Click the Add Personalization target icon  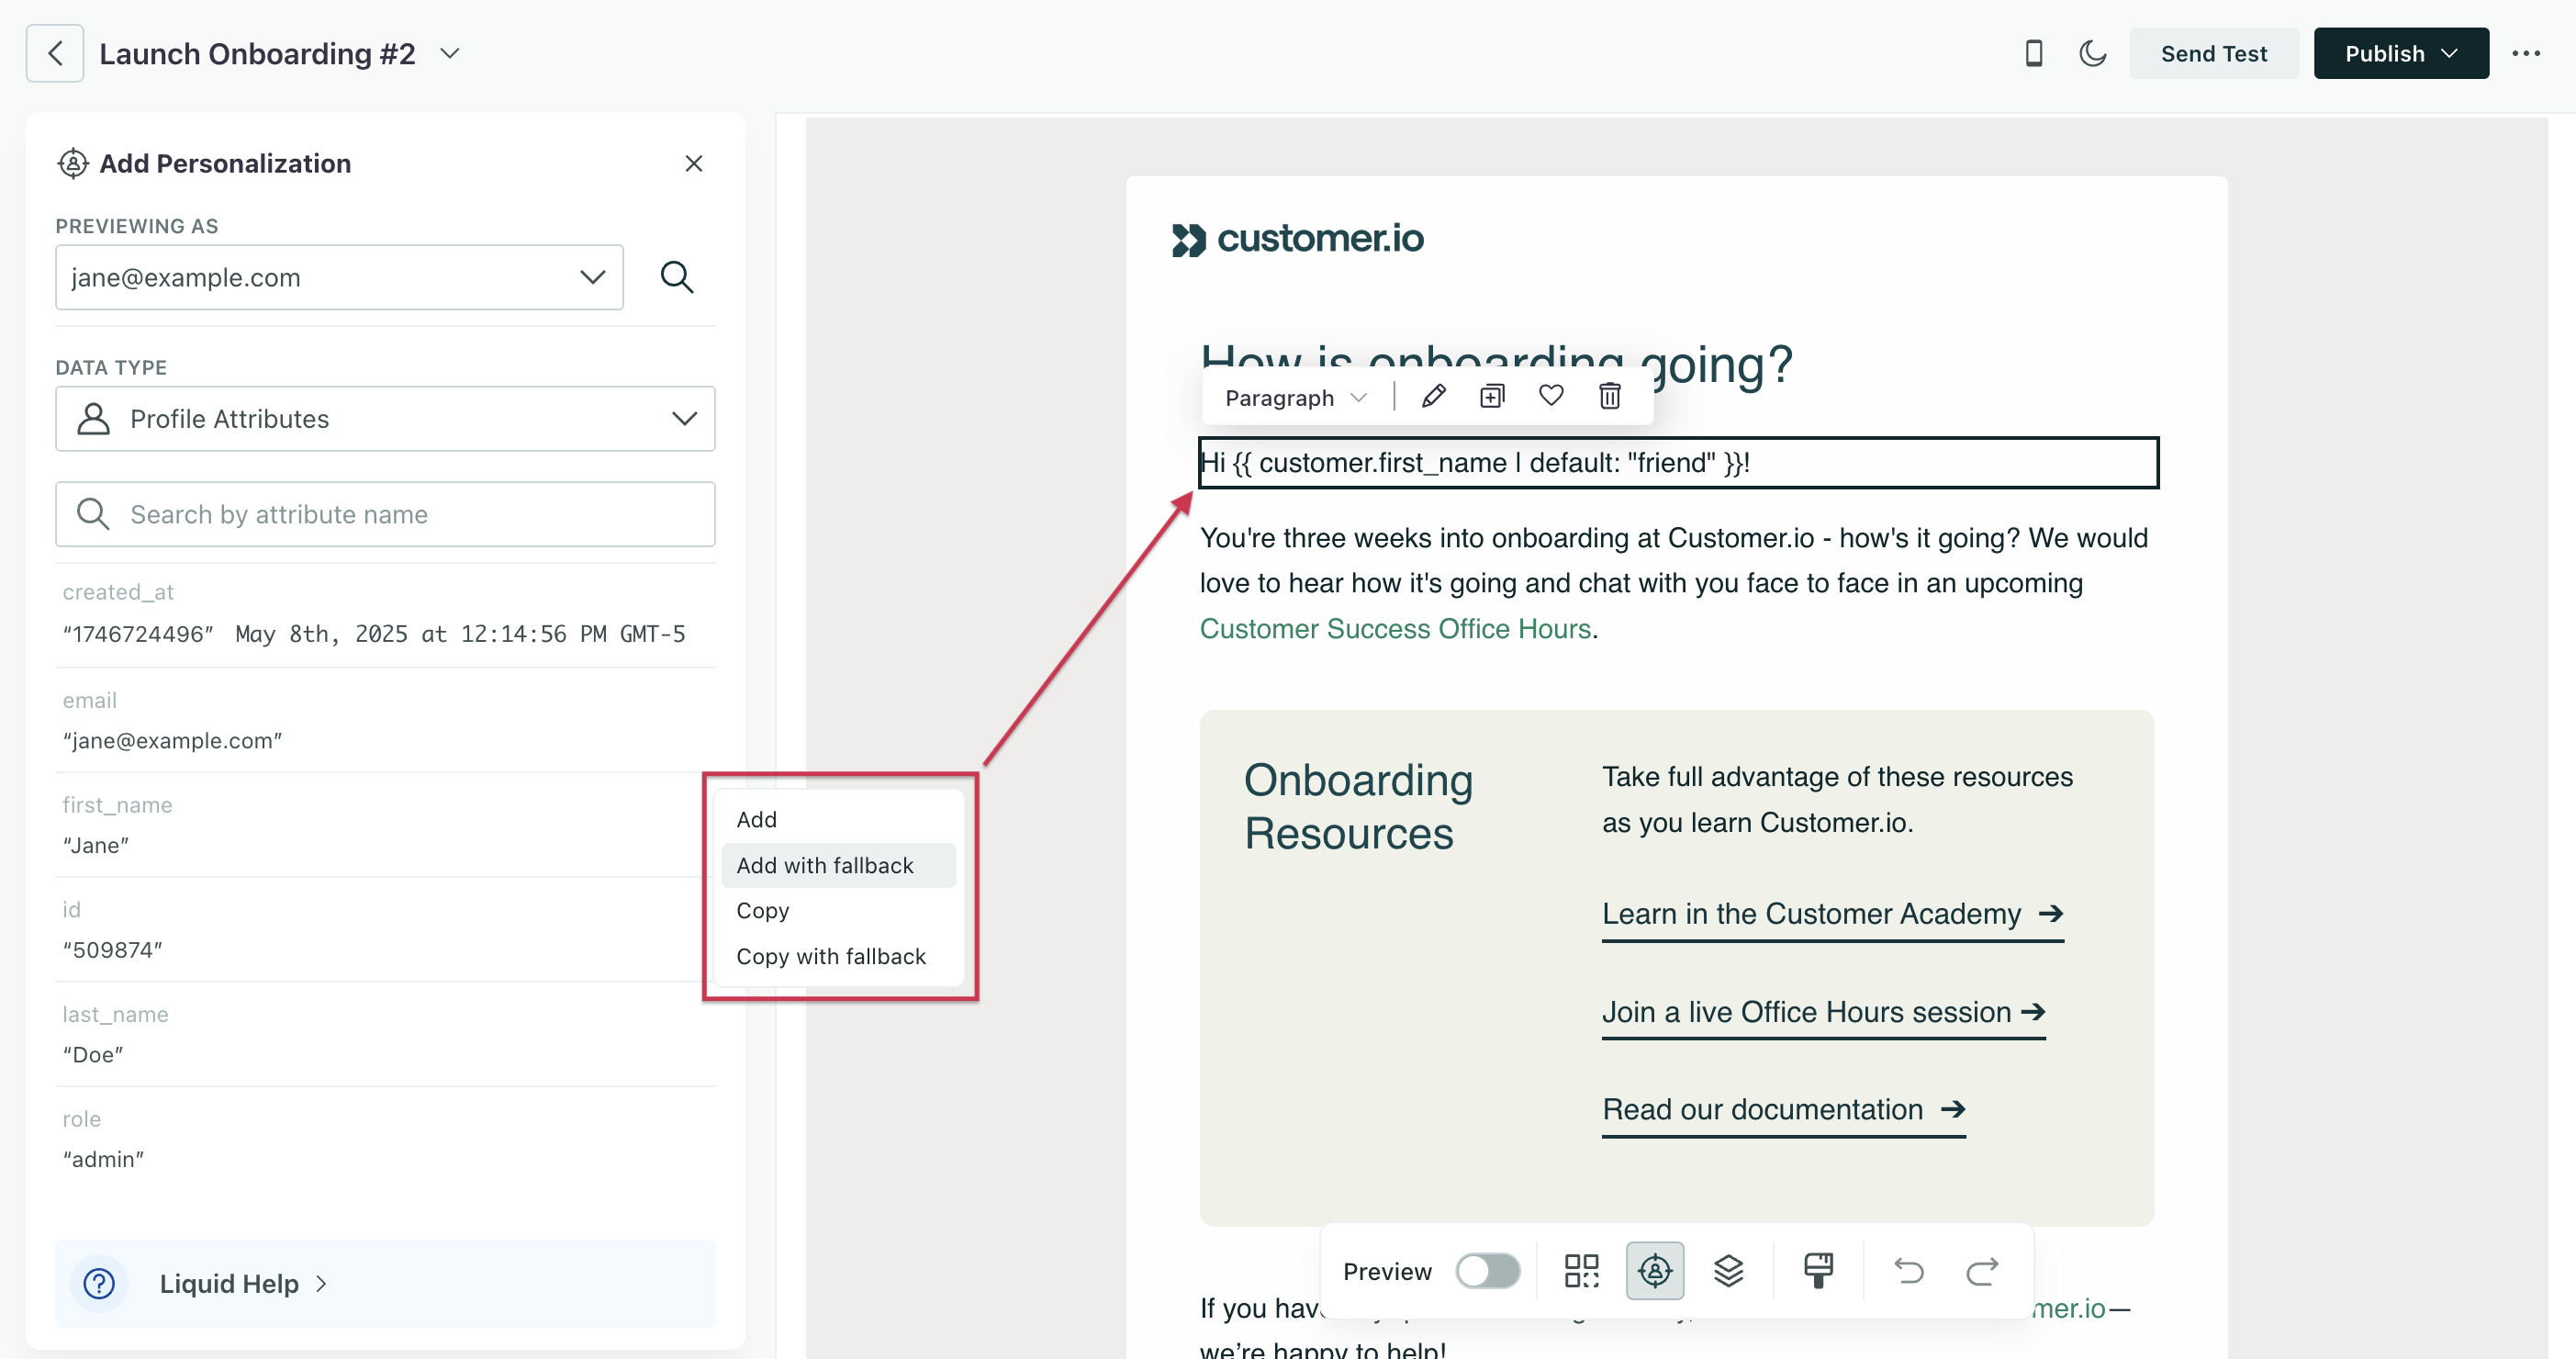[x=73, y=163]
